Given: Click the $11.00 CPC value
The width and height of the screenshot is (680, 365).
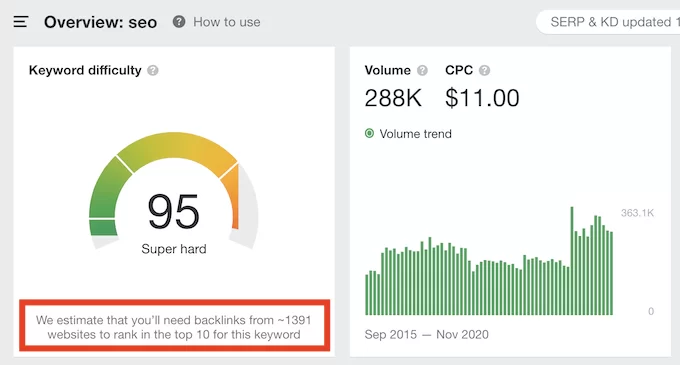Looking at the screenshot, I should tap(482, 98).
